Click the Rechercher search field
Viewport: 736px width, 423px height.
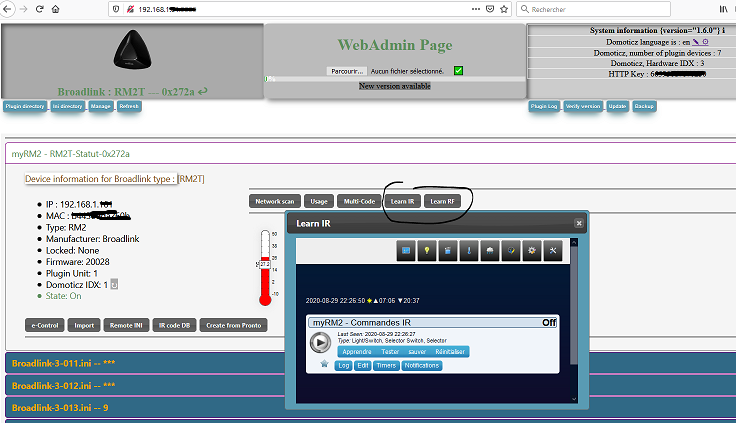pyautogui.click(x=594, y=9)
